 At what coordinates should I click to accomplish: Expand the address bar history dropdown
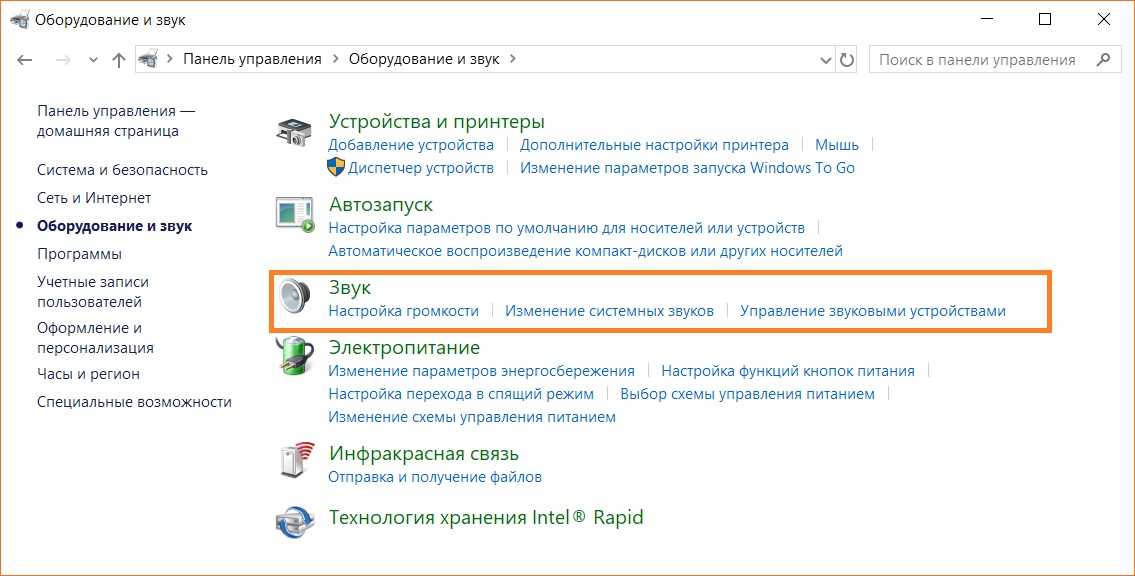[x=825, y=60]
